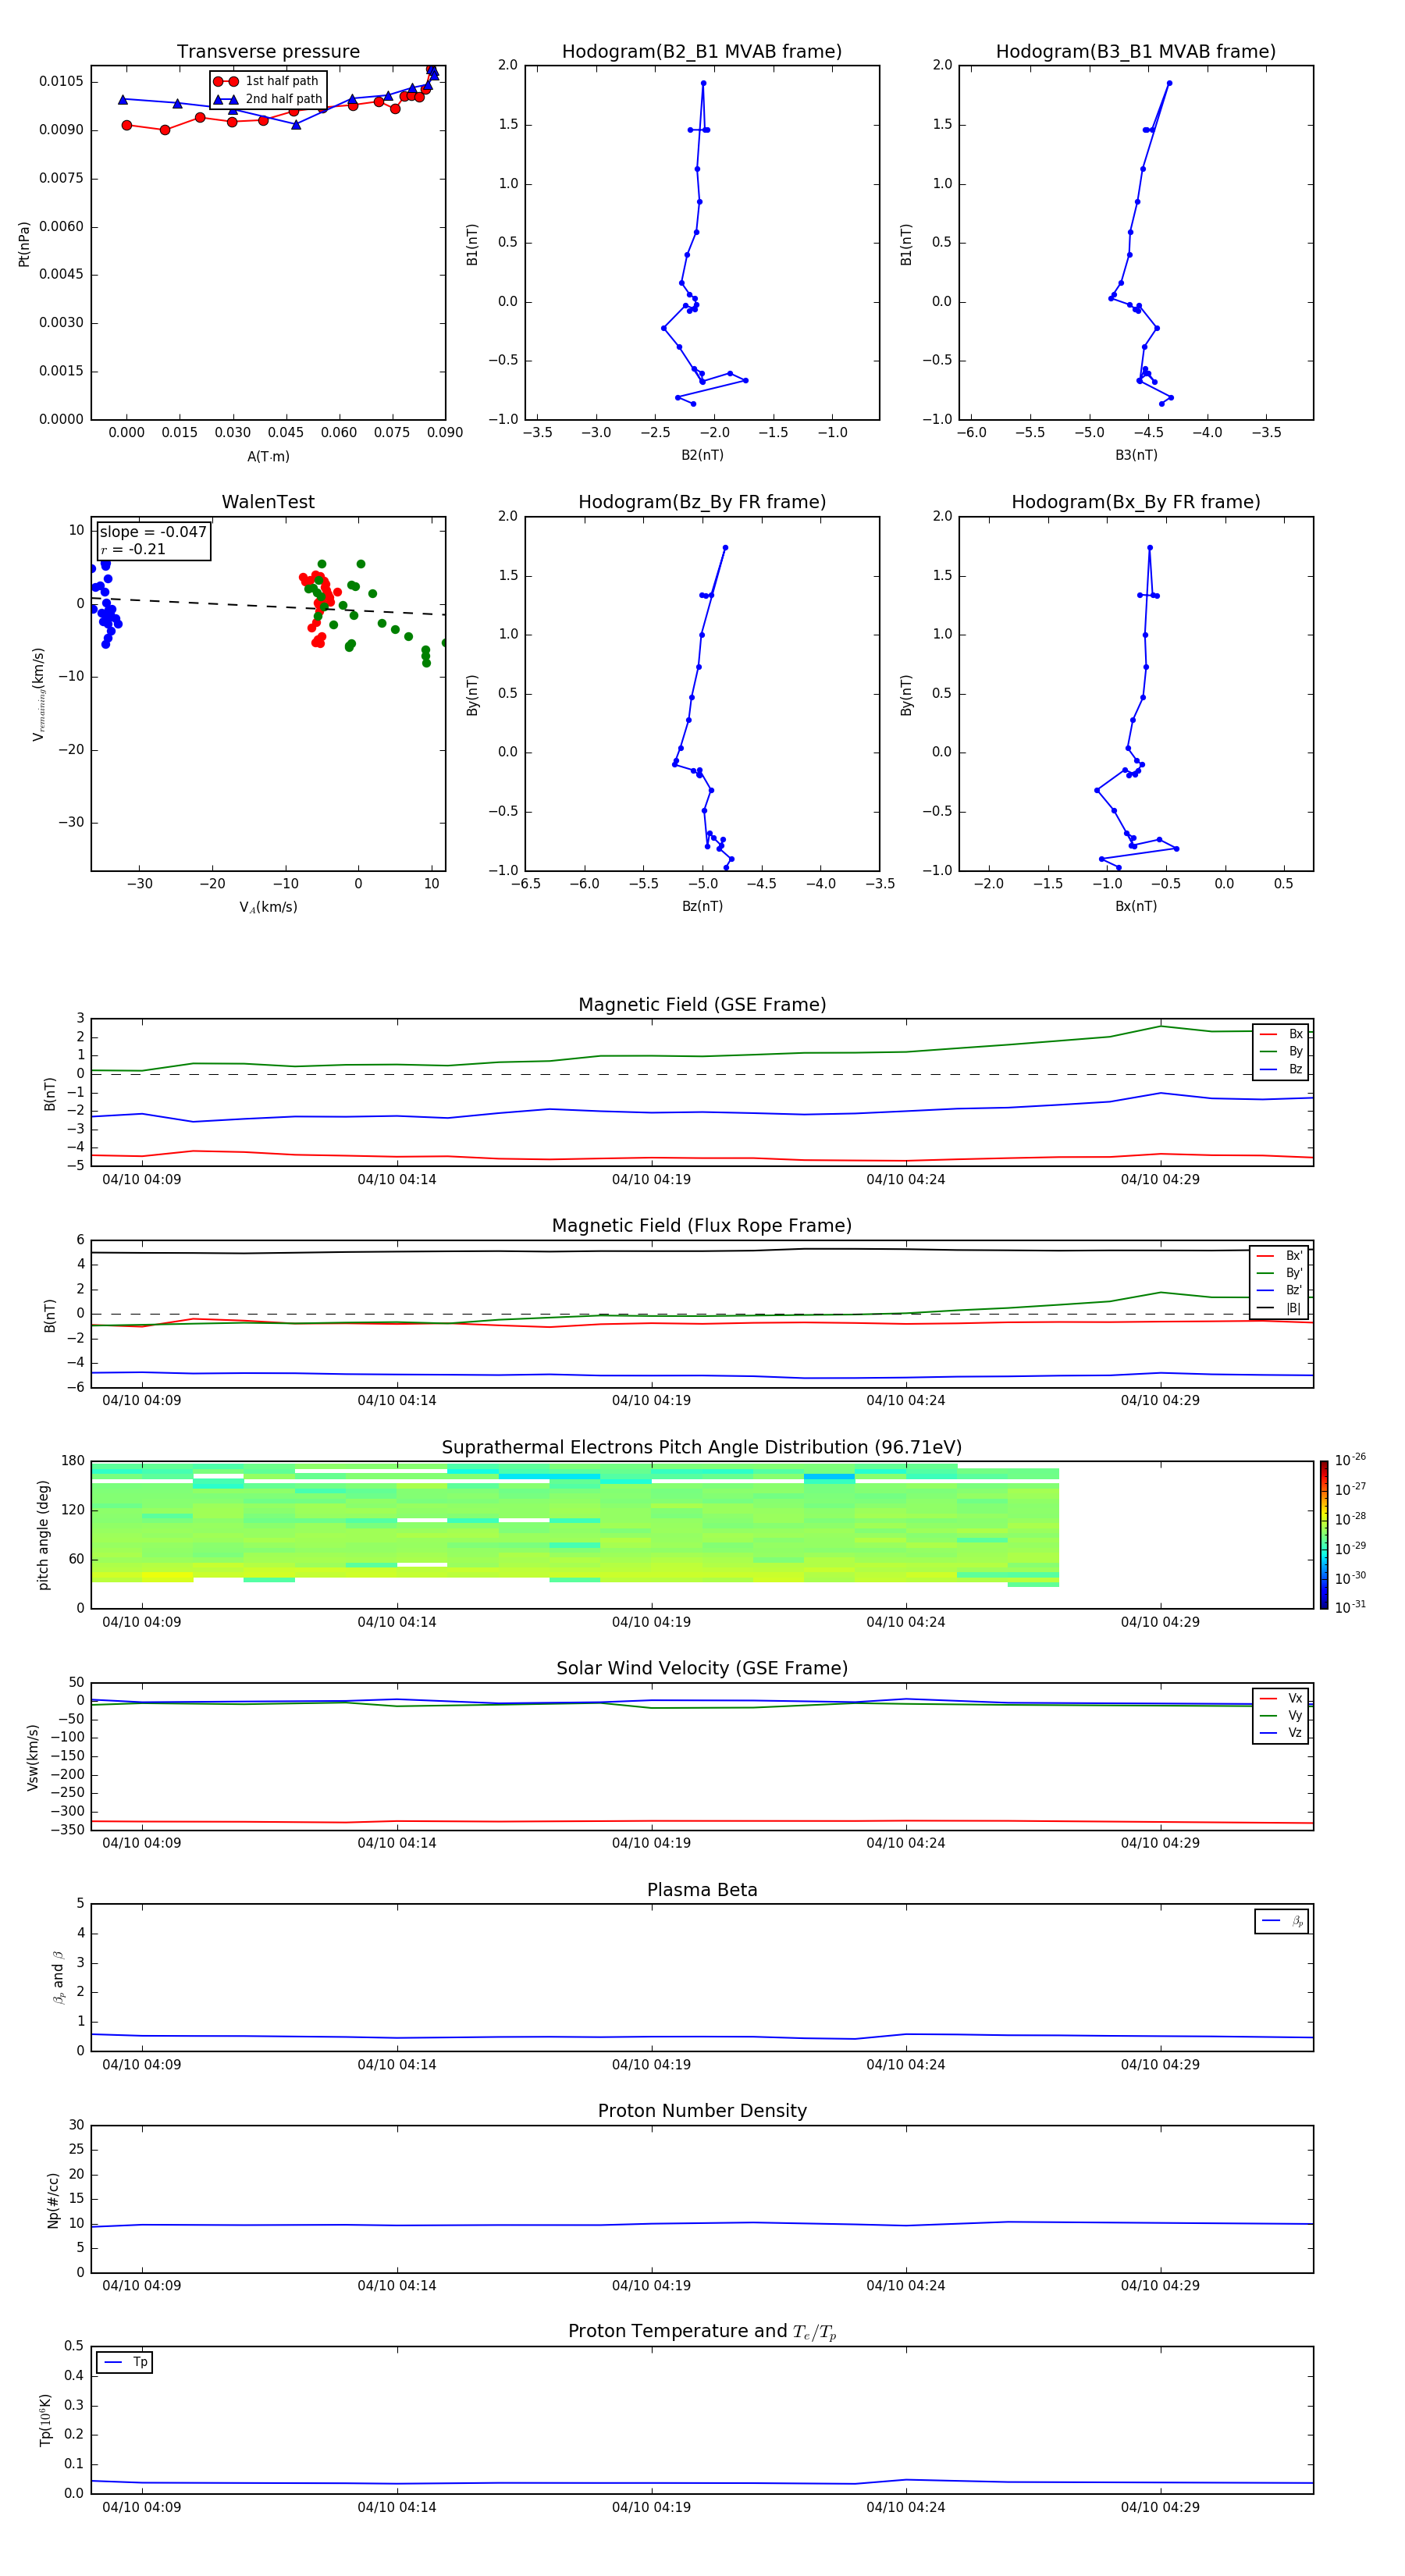1405x2576 pixels.
Task: Click 'Solar Wind Velocity (GSE Frame)' title
Action: click(x=702, y=1668)
